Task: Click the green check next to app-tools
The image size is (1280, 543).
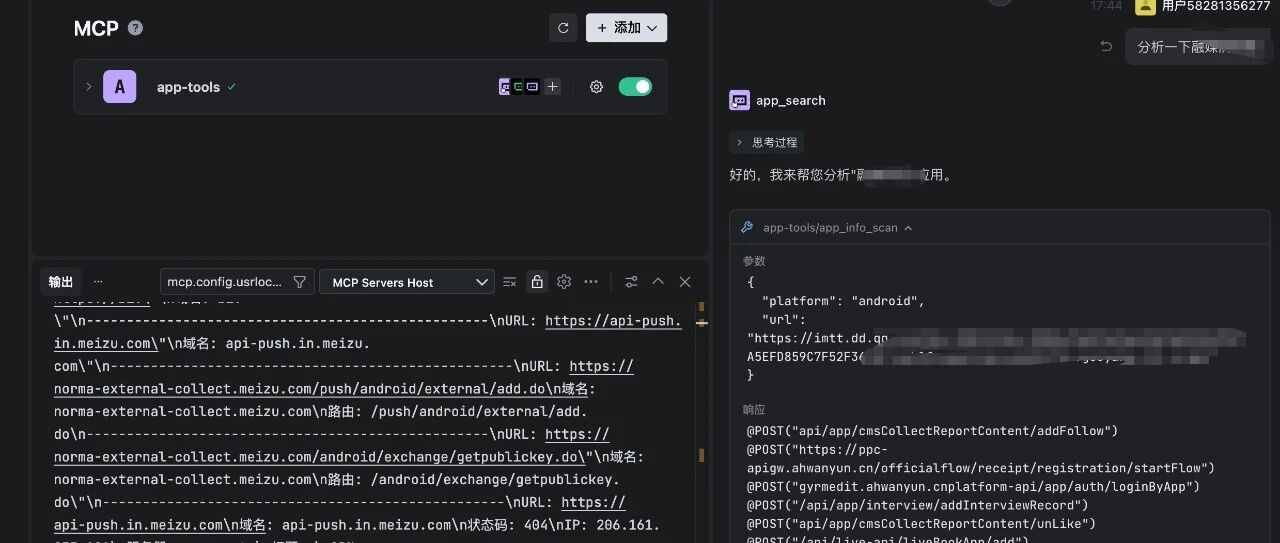Action: click(x=232, y=87)
